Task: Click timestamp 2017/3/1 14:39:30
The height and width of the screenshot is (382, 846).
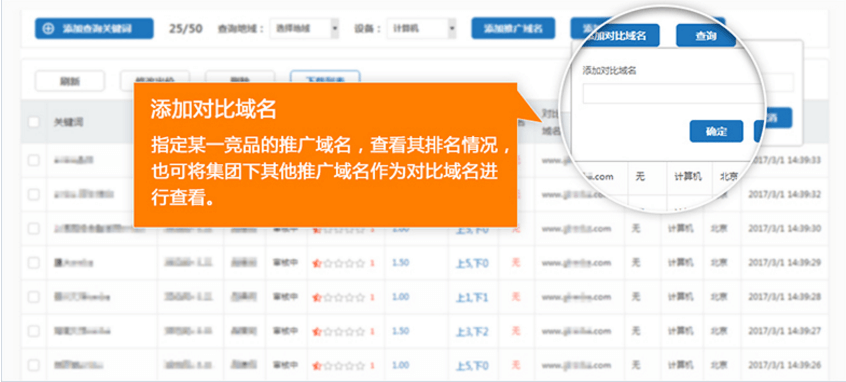Action: click(x=784, y=229)
